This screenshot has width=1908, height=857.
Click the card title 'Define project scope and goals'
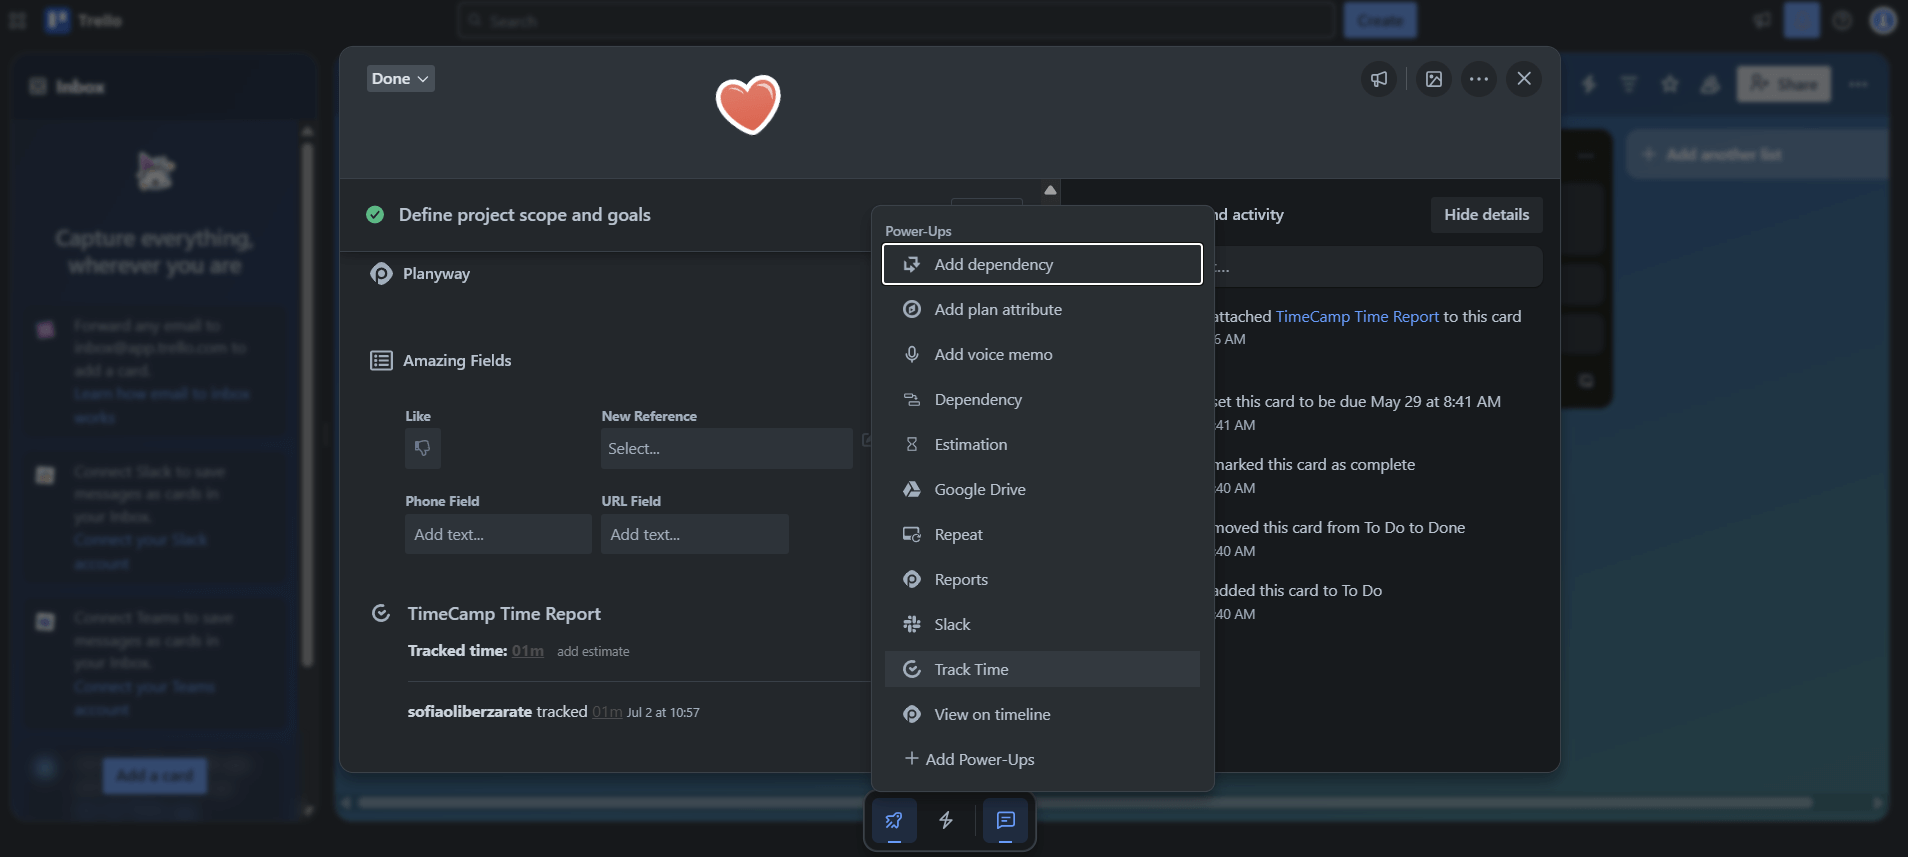click(x=524, y=215)
